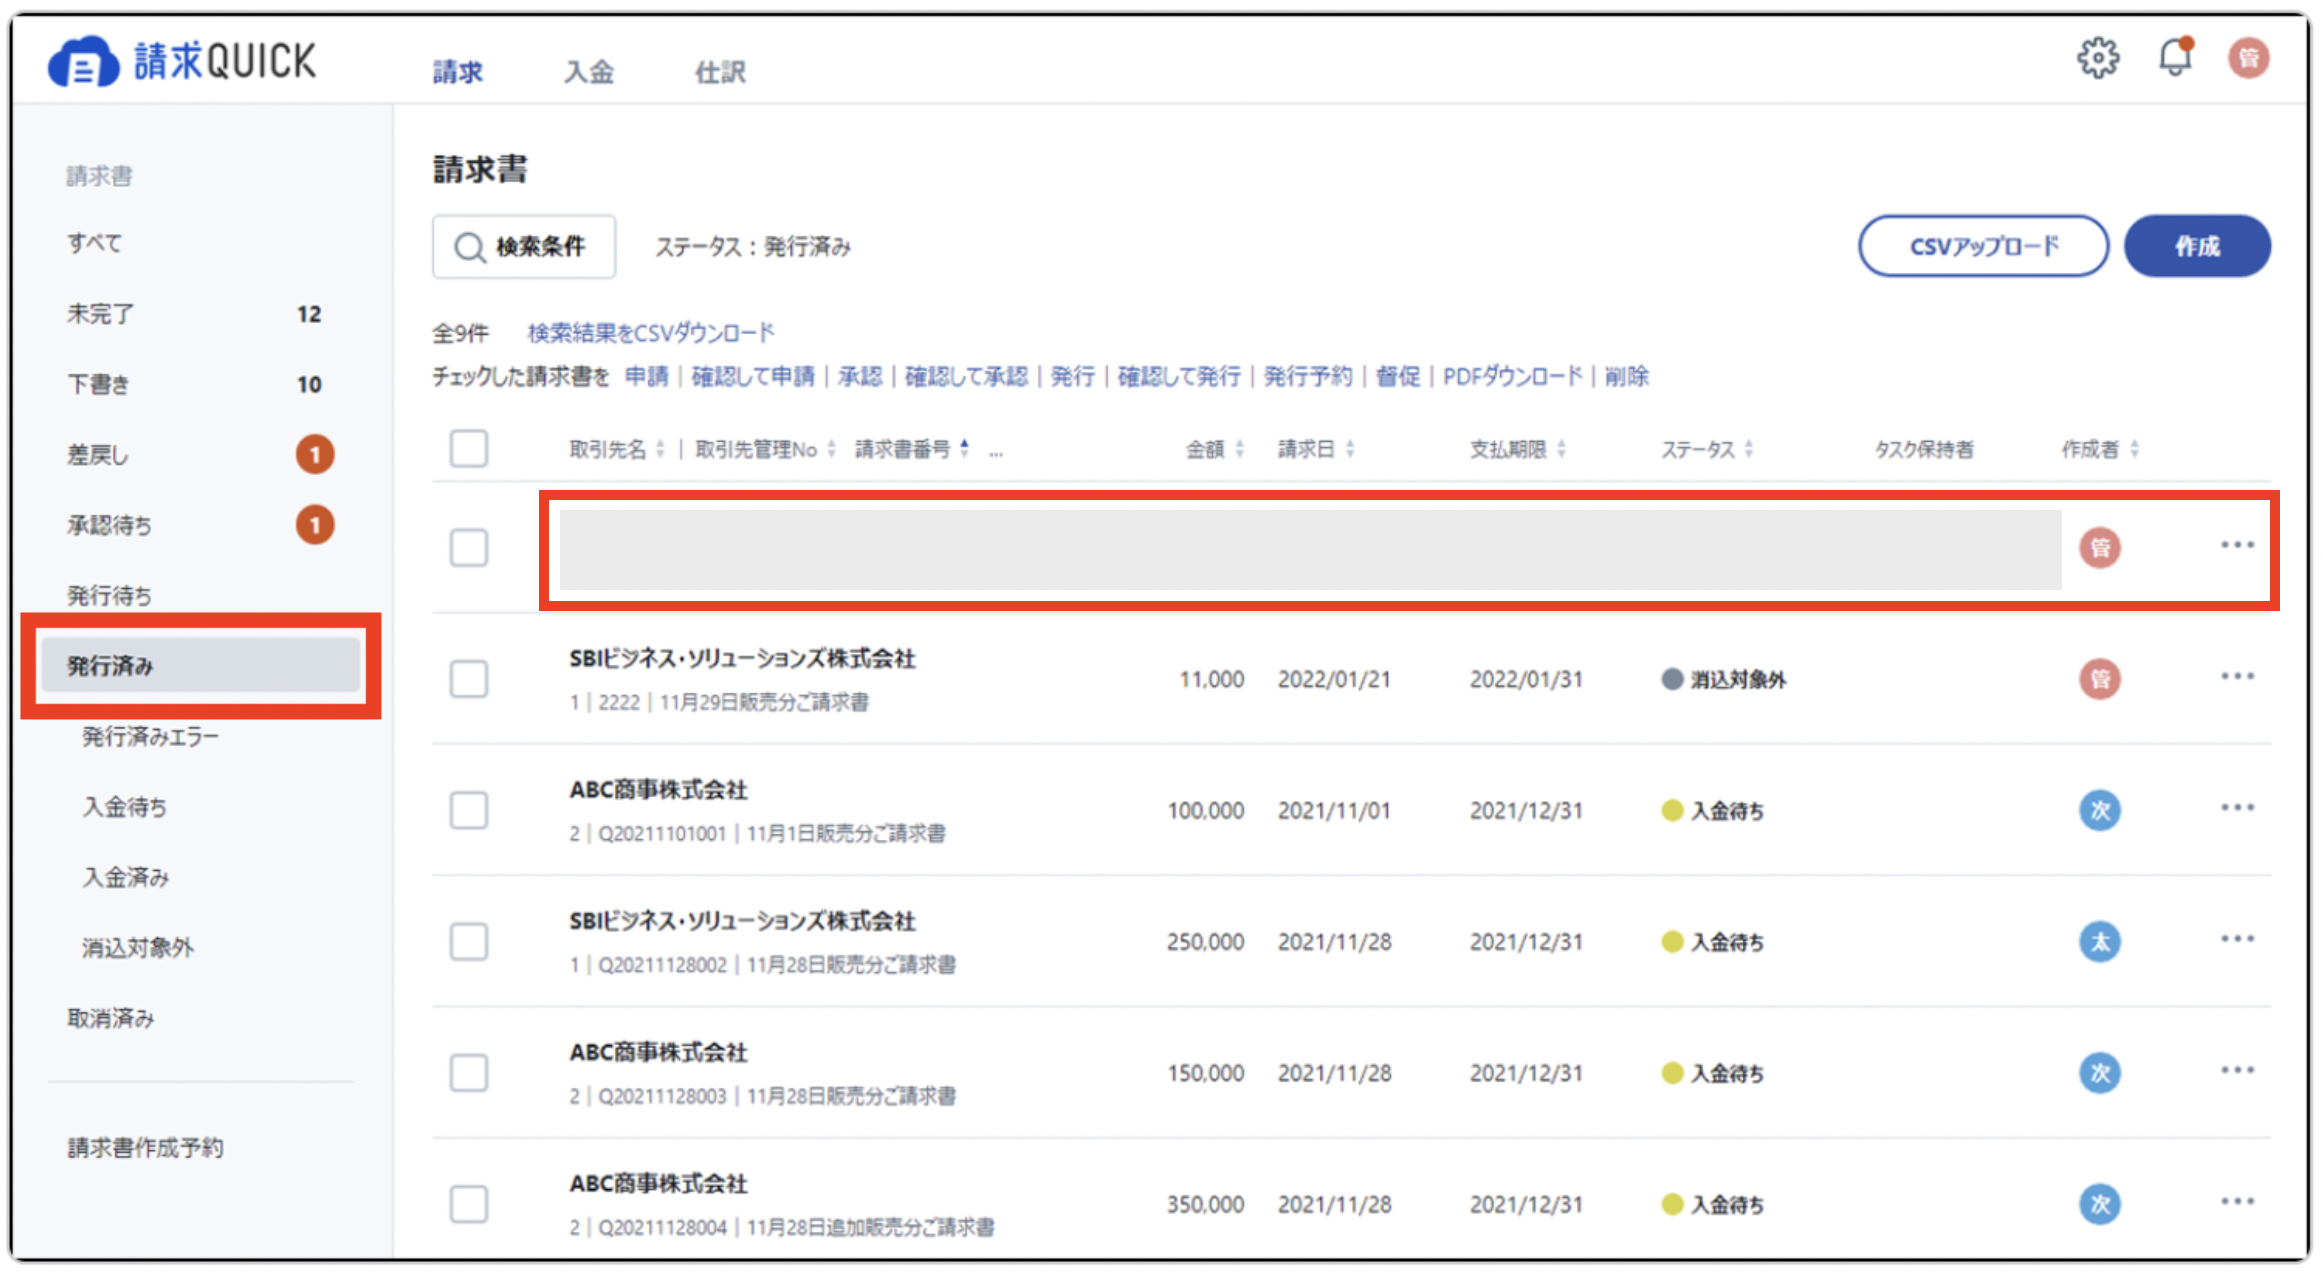Open the settings gear icon

point(2097,58)
